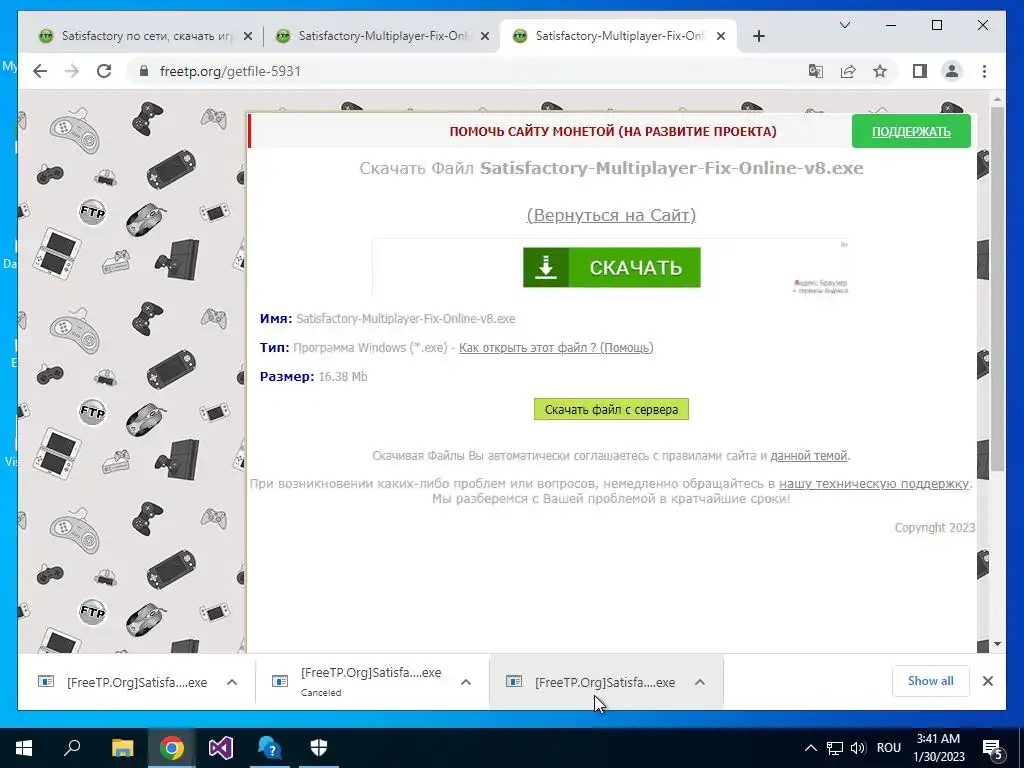Open File Explorer from taskbar
This screenshot has width=1024, height=768.
click(122, 748)
